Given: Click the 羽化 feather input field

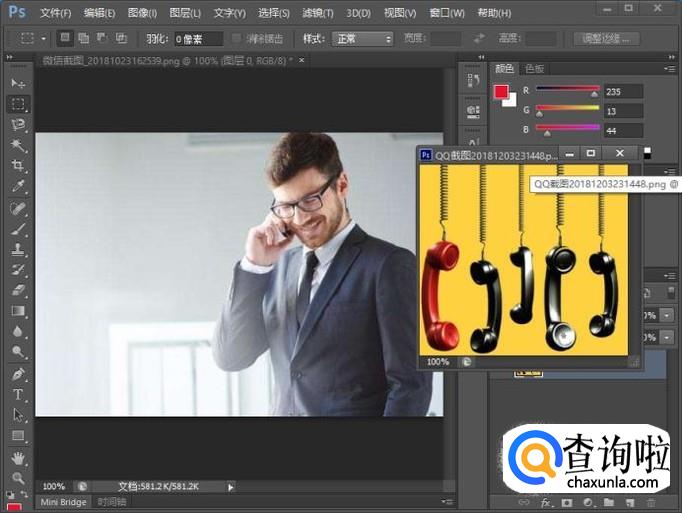Looking at the screenshot, I should [x=198, y=39].
